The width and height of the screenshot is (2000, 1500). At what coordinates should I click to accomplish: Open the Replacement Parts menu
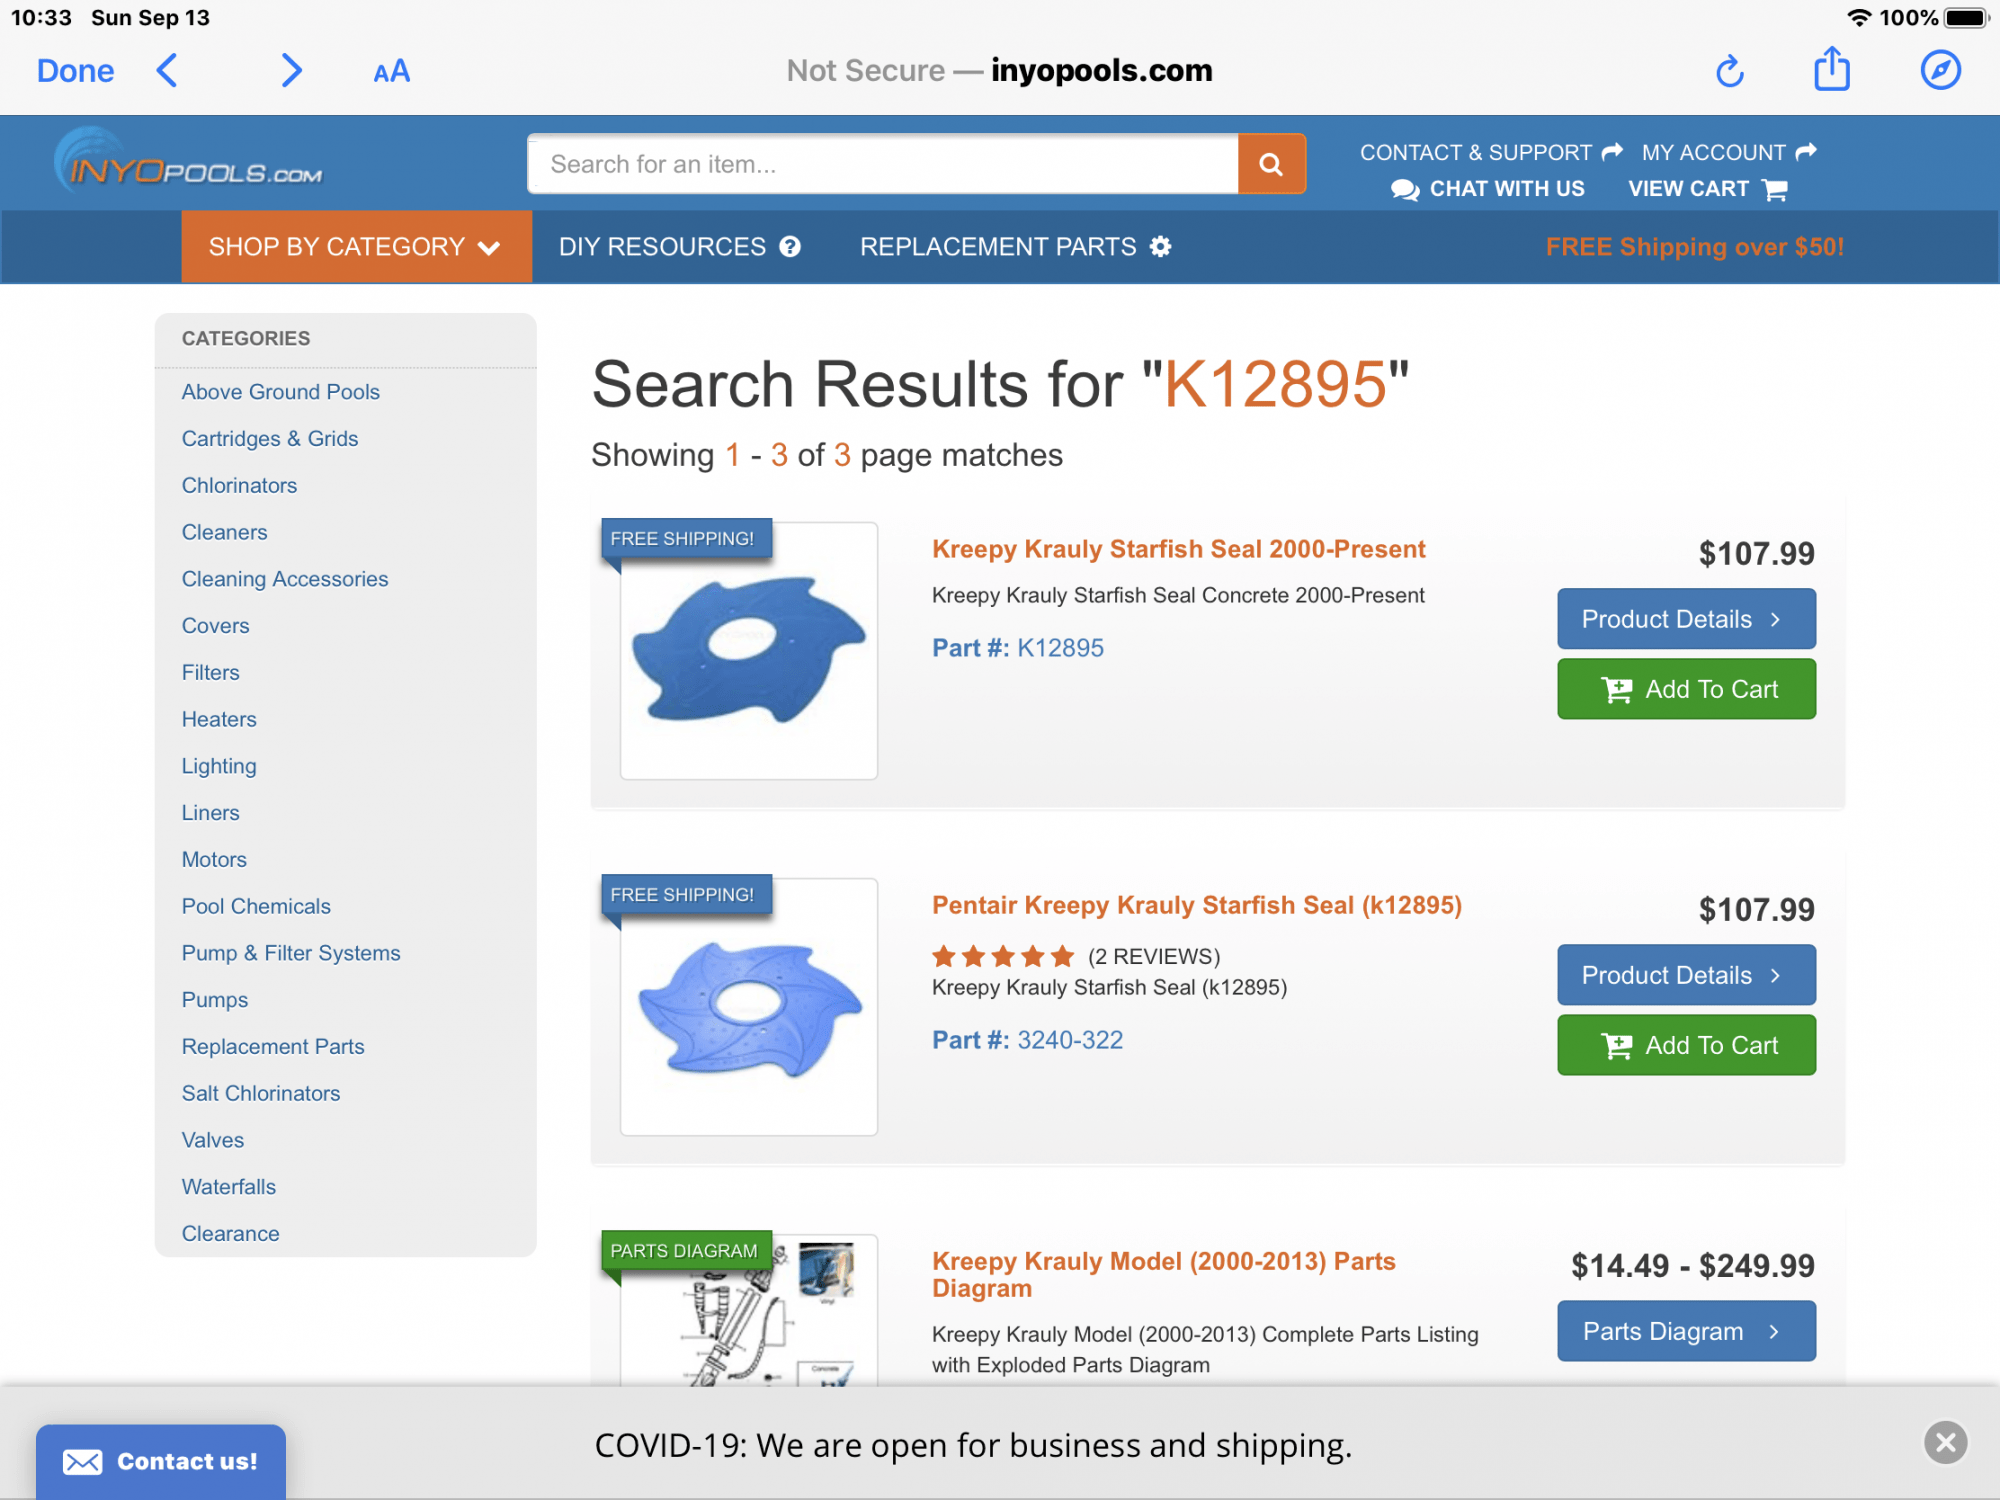click(x=1015, y=246)
